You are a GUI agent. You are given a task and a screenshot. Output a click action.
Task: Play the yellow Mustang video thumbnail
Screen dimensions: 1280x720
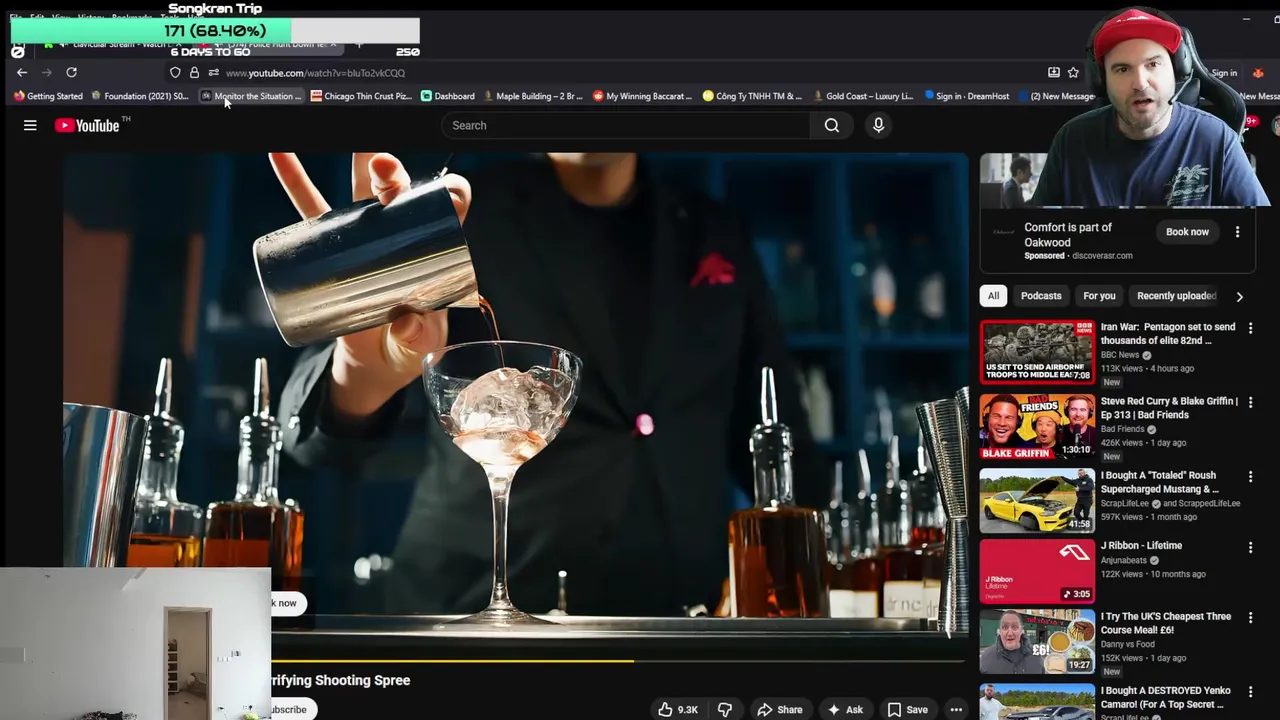[1037, 500]
